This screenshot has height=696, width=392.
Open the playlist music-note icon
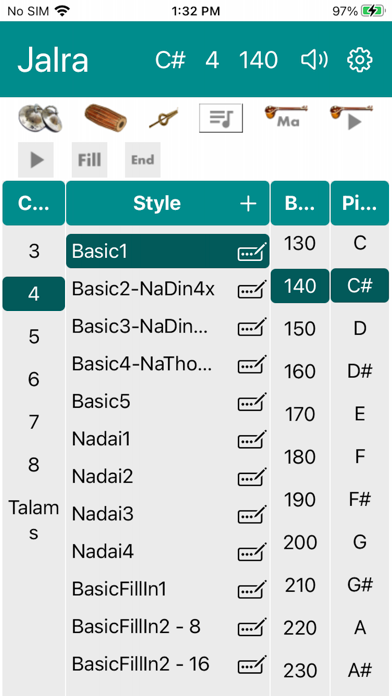click(x=221, y=118)
